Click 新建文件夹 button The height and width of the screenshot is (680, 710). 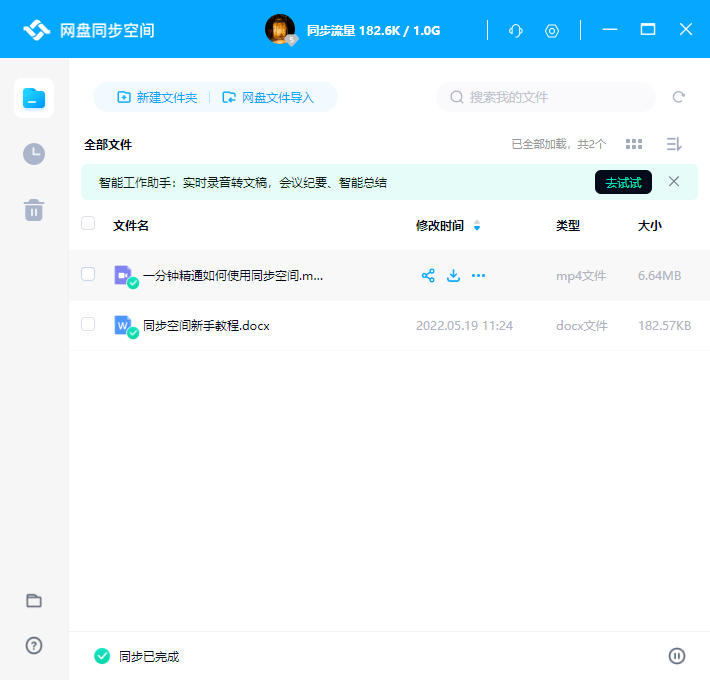tap(157, 97)
